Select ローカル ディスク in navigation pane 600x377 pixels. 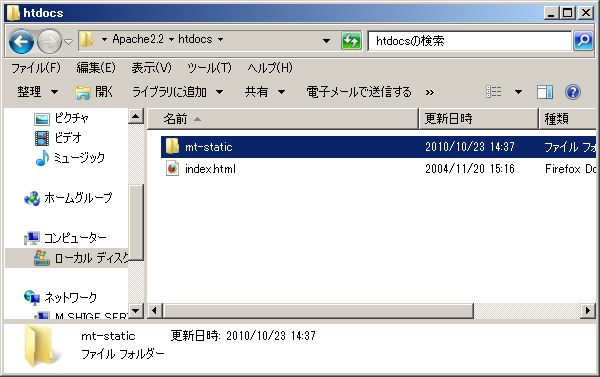coord(91,258)
